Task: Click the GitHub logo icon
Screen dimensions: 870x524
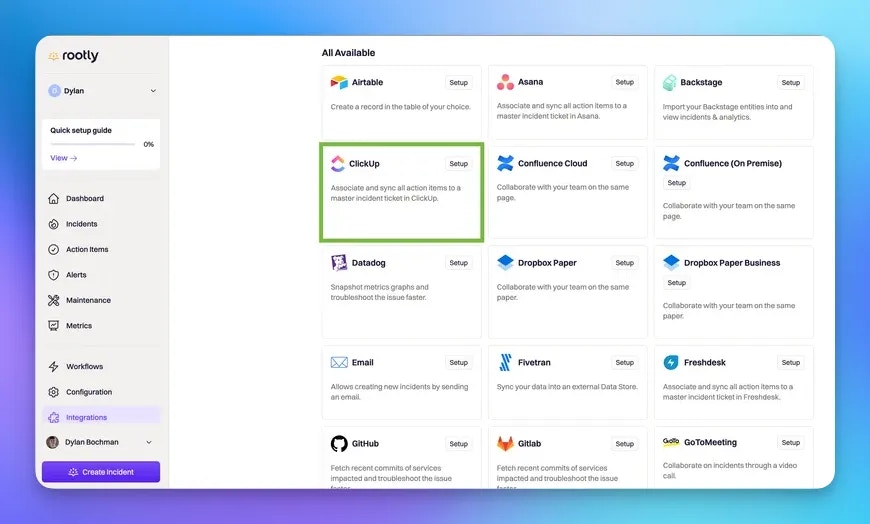Action: pyautogui.click(x=339, y=444)
